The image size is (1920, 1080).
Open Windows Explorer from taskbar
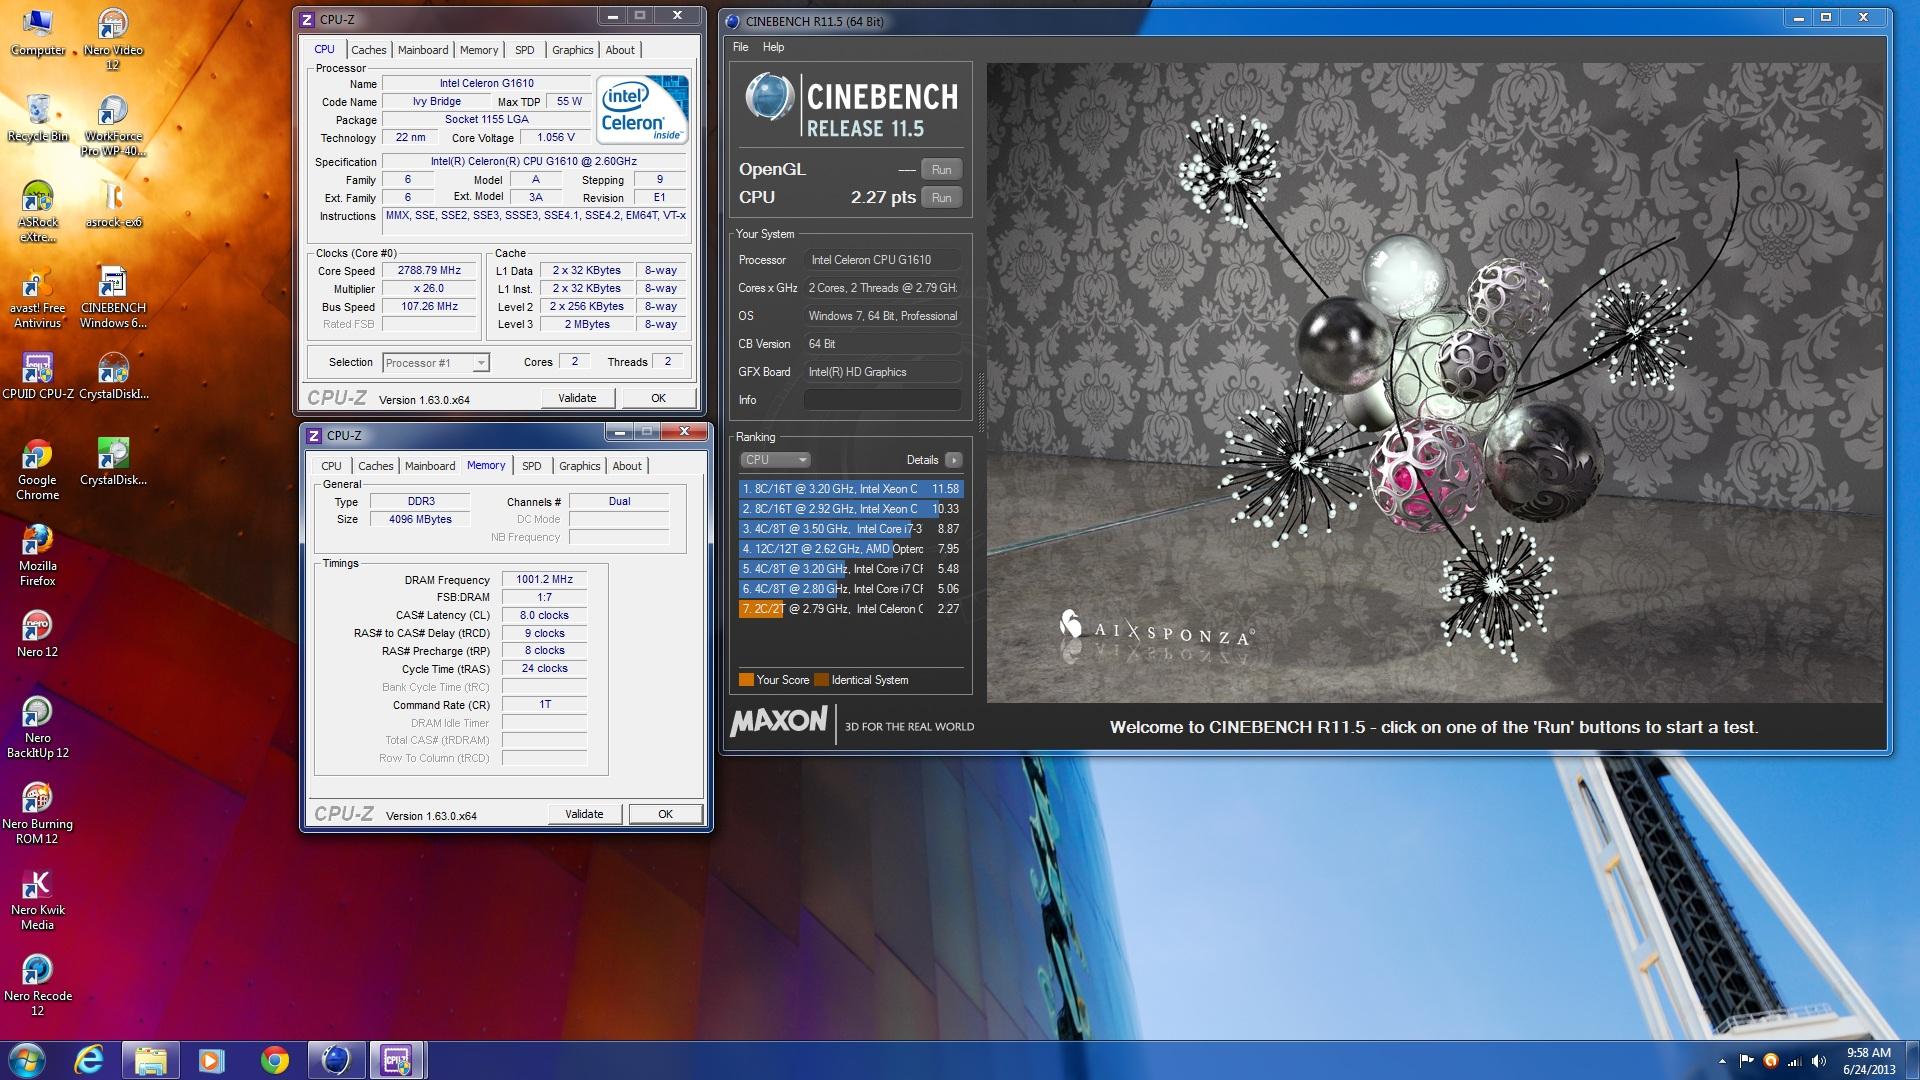click(151, 1060)
